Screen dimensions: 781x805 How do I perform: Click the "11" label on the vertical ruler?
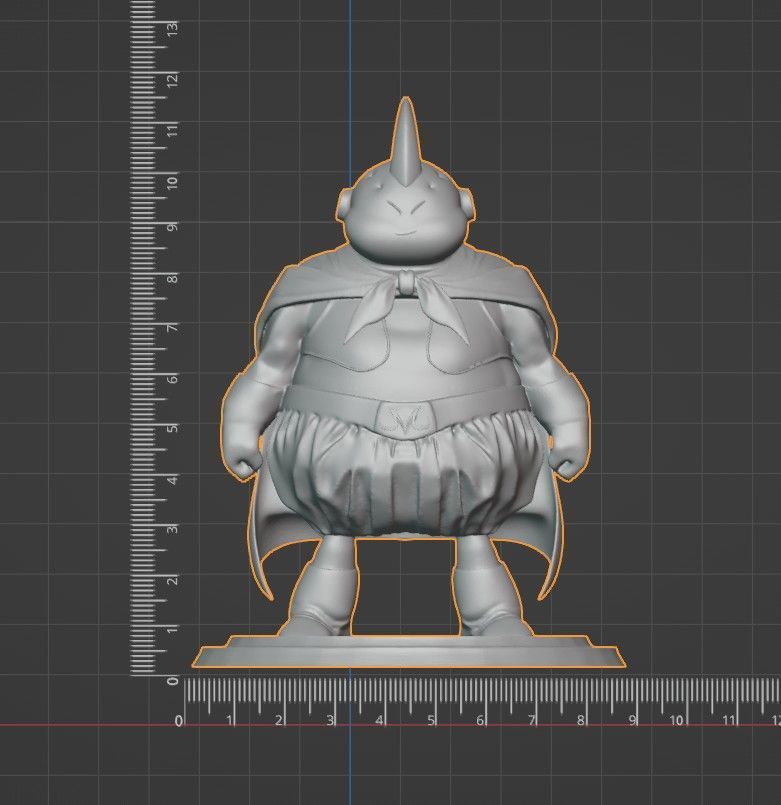coord(173,129)
